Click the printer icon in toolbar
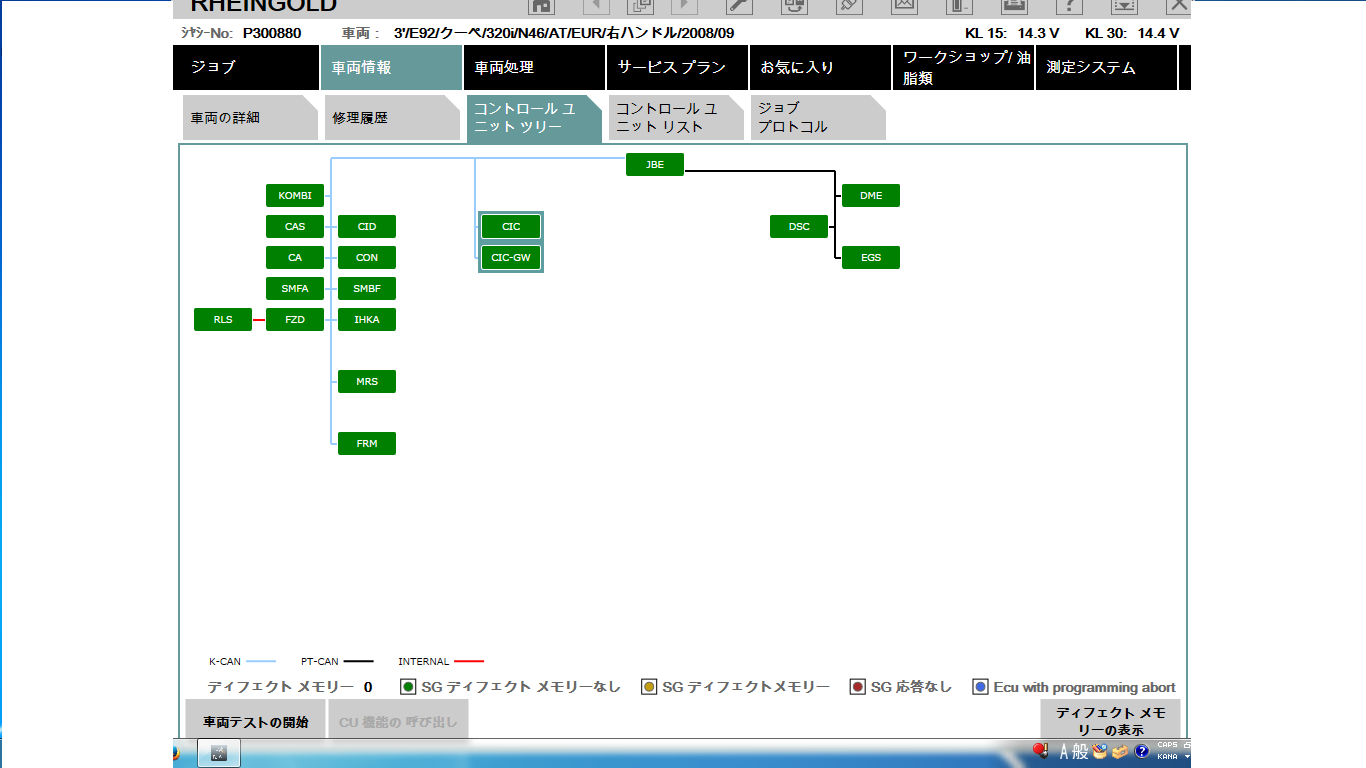Image resolution: width=1366 pixels, height=768 pixels. [x=1014, y=5]
